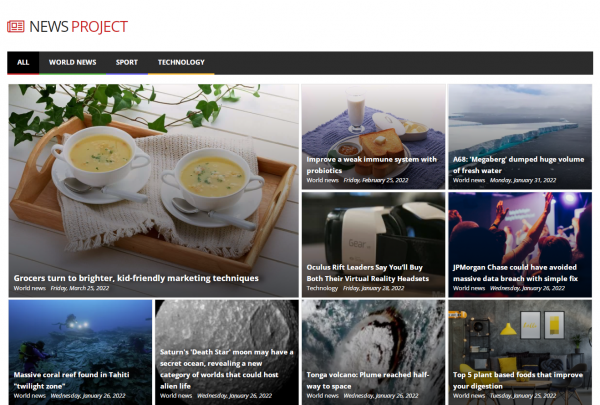Image resolution: width=600 pixels, height=405 pixels.
Task: Open the NEWS PROJECT site title
Action: (78, 27)
